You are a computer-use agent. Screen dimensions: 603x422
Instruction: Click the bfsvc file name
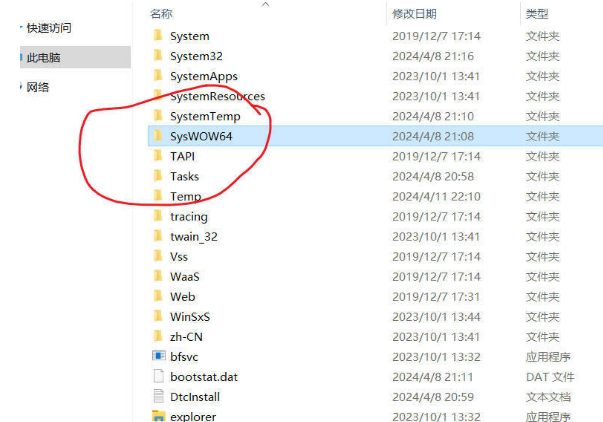coord(184,357)
